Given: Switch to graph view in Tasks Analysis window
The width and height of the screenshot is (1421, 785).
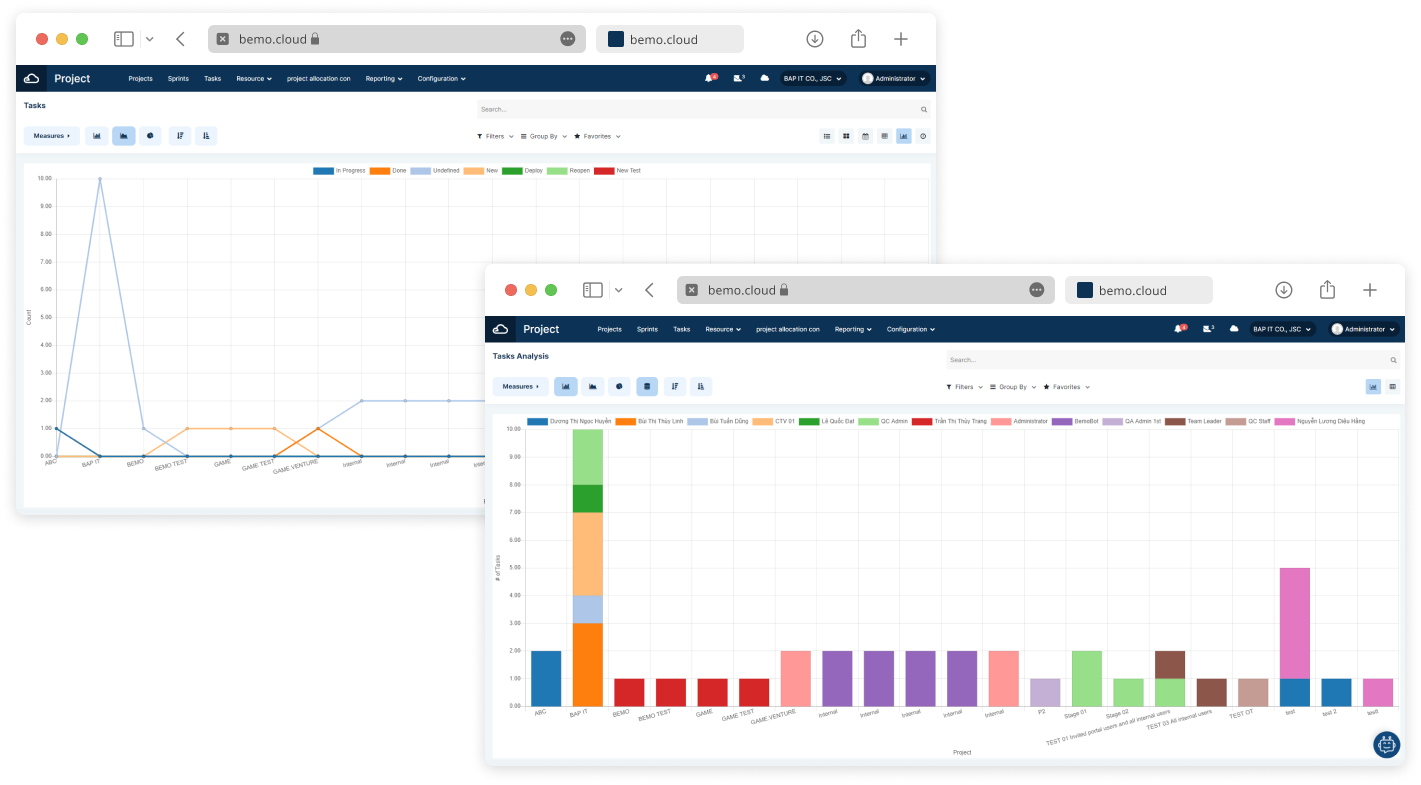Looking at the screenshot, I should 1373,387.
